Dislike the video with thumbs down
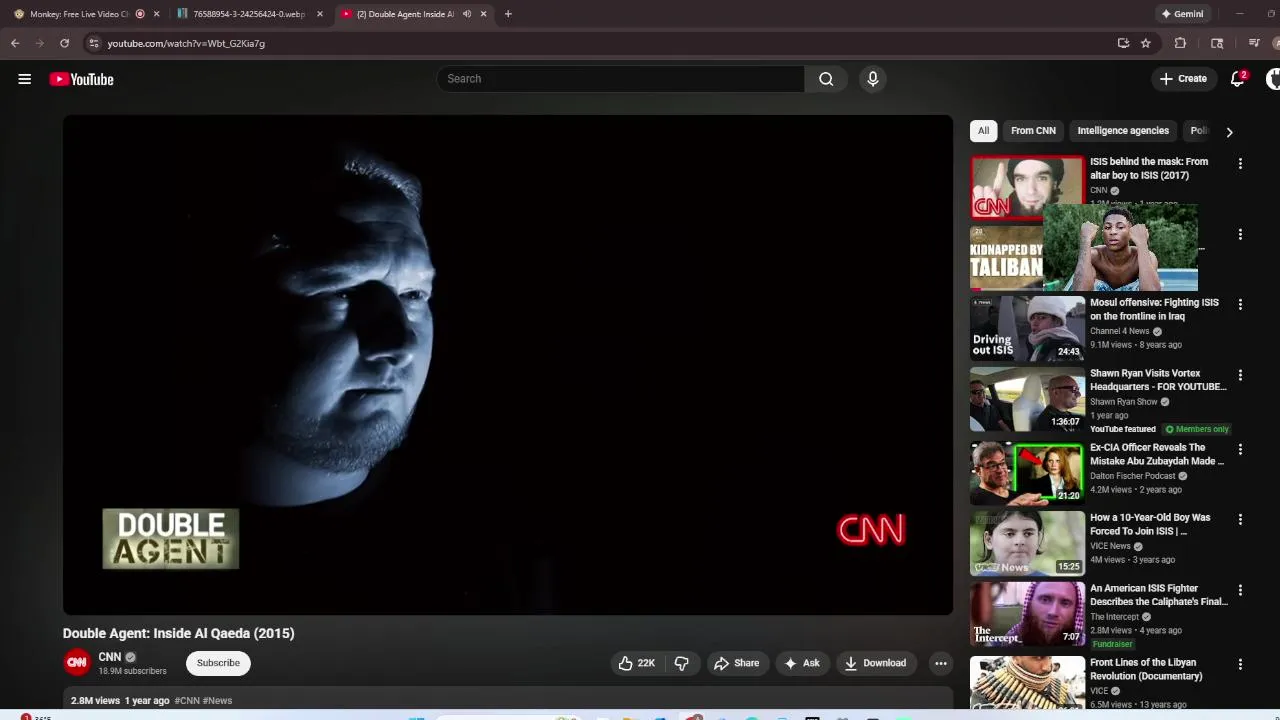 click(x=682, y=663)
